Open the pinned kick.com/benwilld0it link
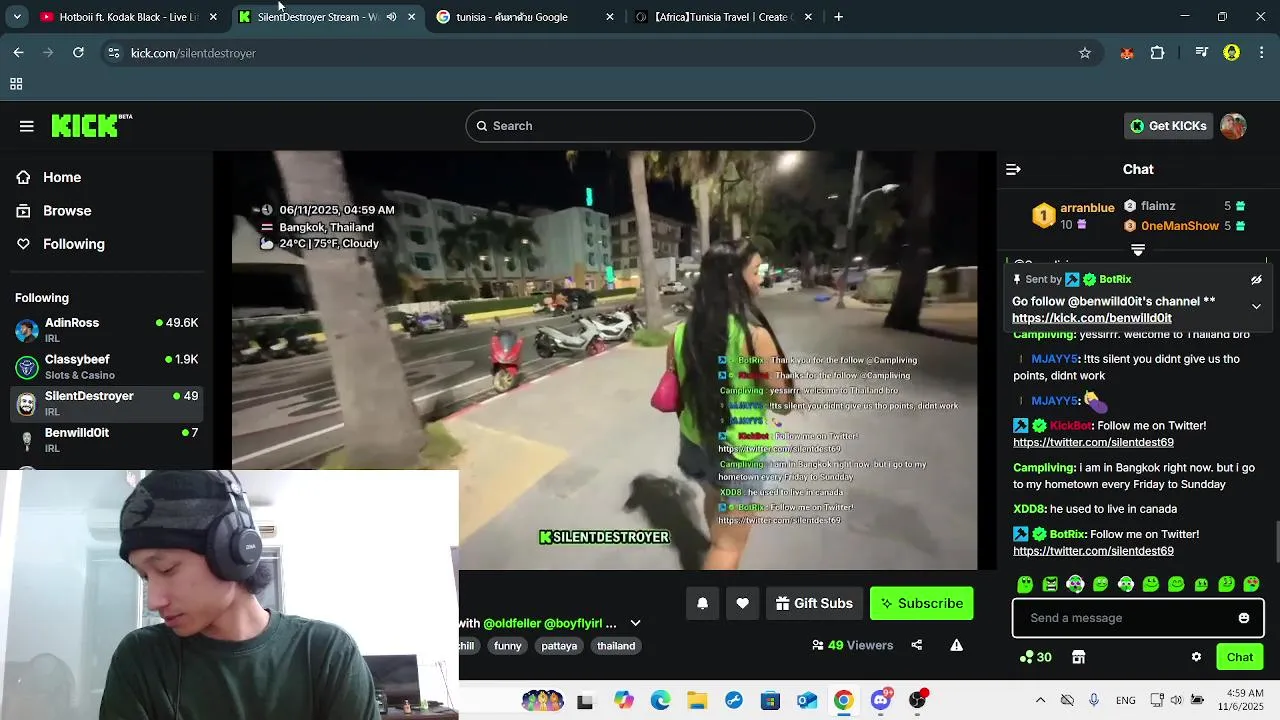 (x=1092, y=318)
